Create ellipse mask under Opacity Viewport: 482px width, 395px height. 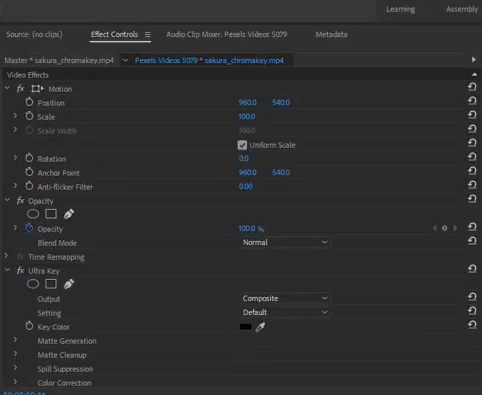[x=33, y=214]
